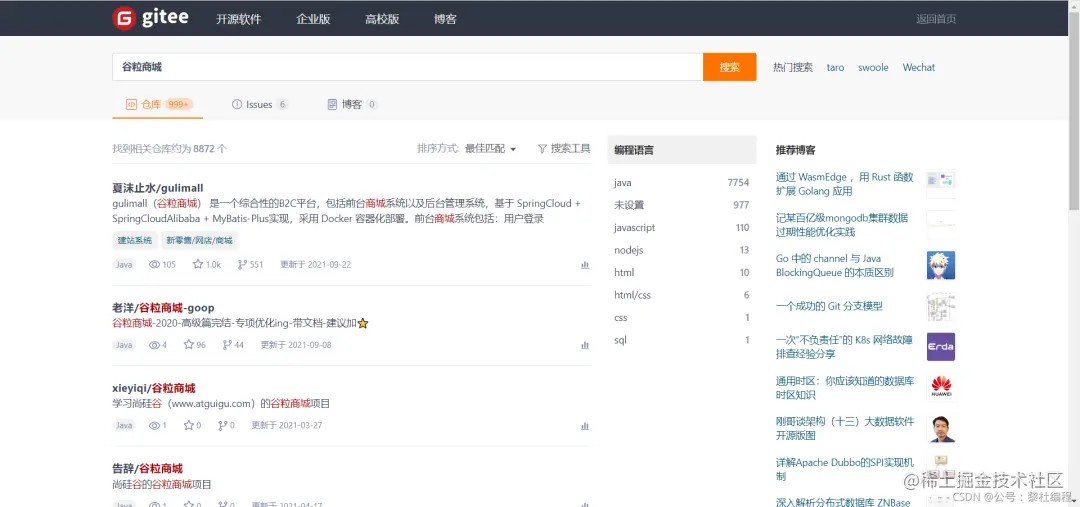Switch to the Issues tab

260,105
